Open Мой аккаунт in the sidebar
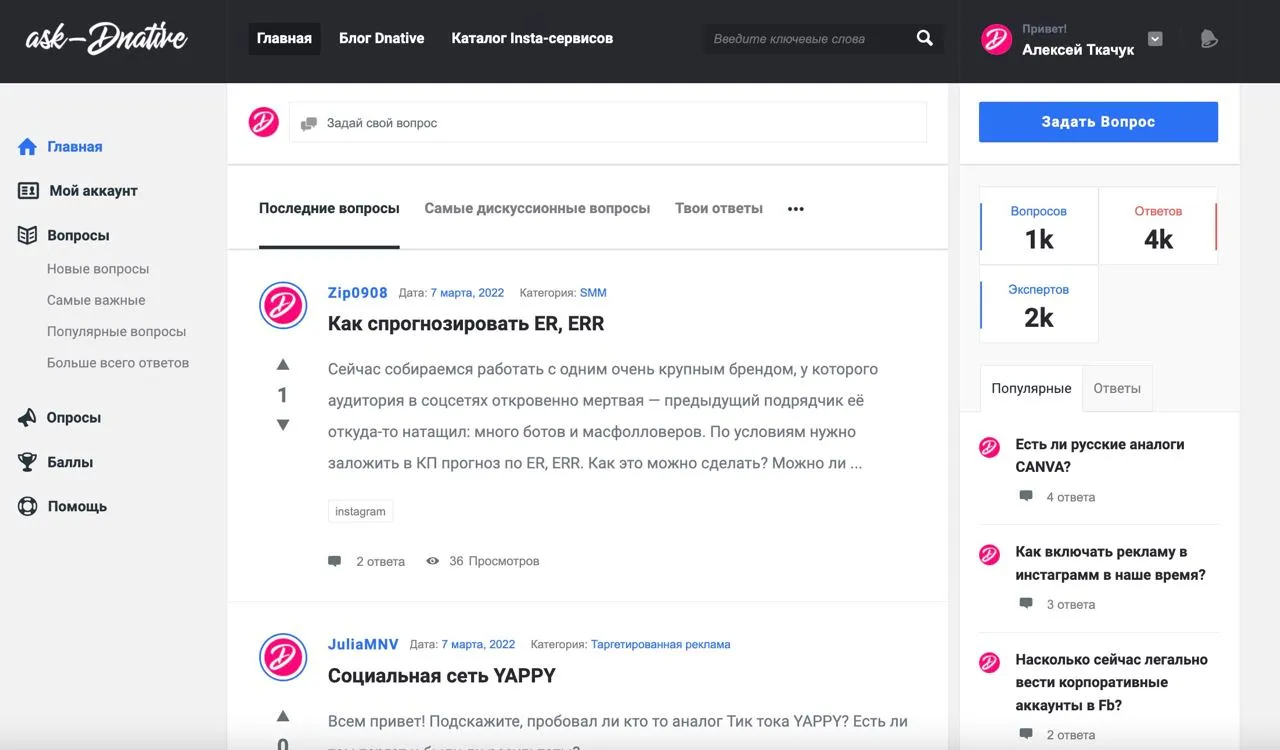The width and height of the screenshot is (1280, 750). pos(94,190)
